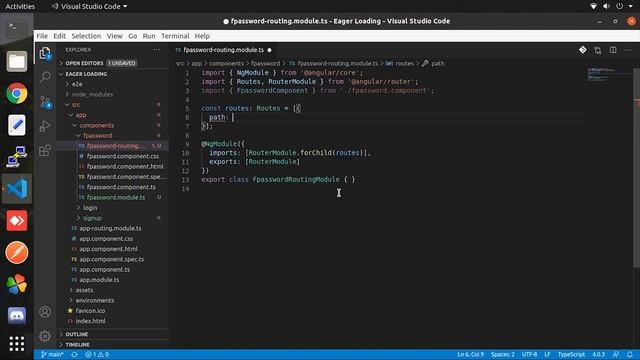The image size is (640, 360).
Task: Open the View menu
Action: click(115, 36)
